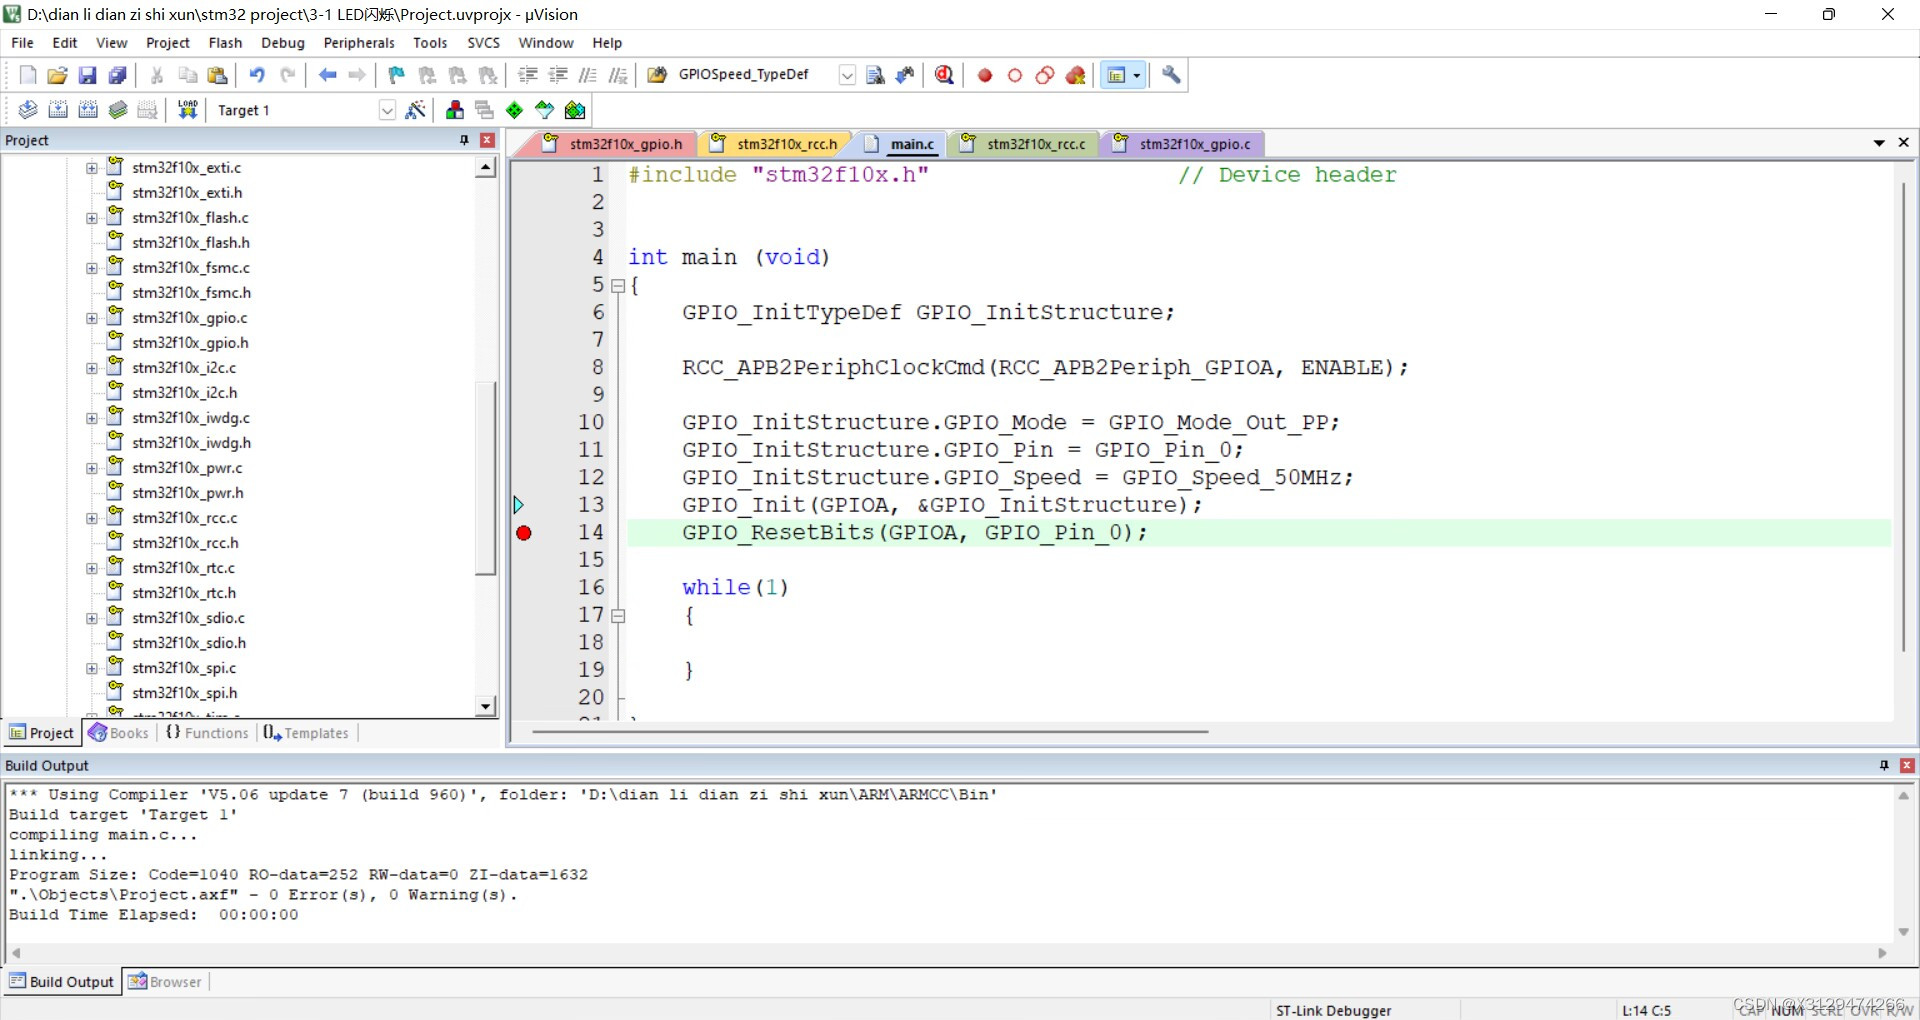Select the Rebuild all target files icon
1920x1020 pixels.
point(88,110)
